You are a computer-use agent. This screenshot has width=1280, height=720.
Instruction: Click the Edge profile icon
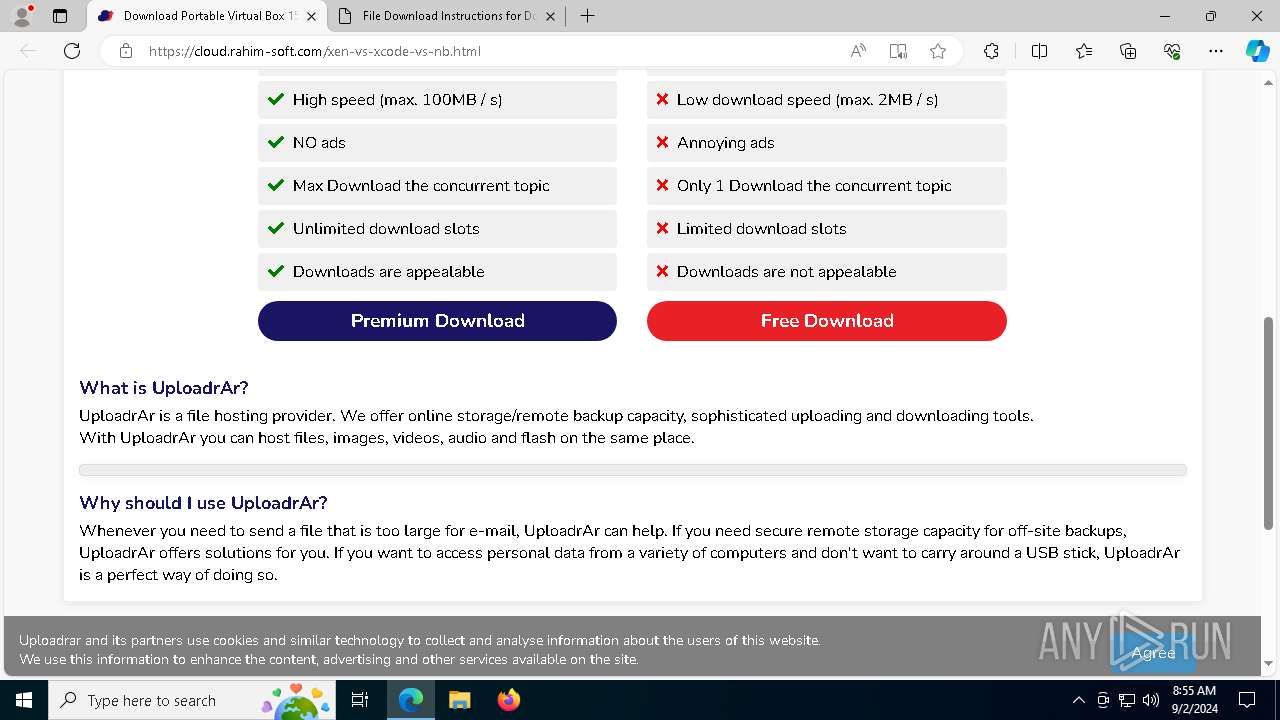(x=22, y=16)
